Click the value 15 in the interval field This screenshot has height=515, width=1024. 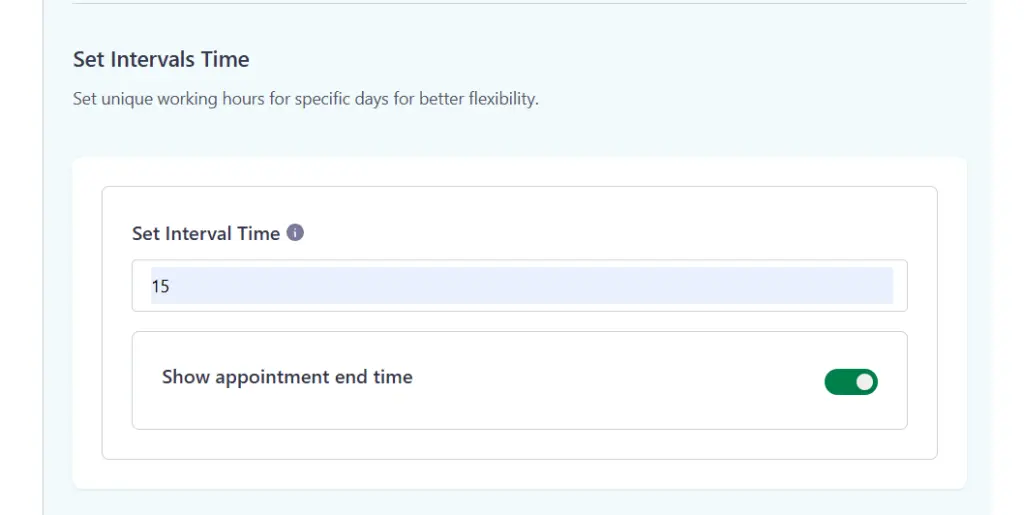click(161, 286)
